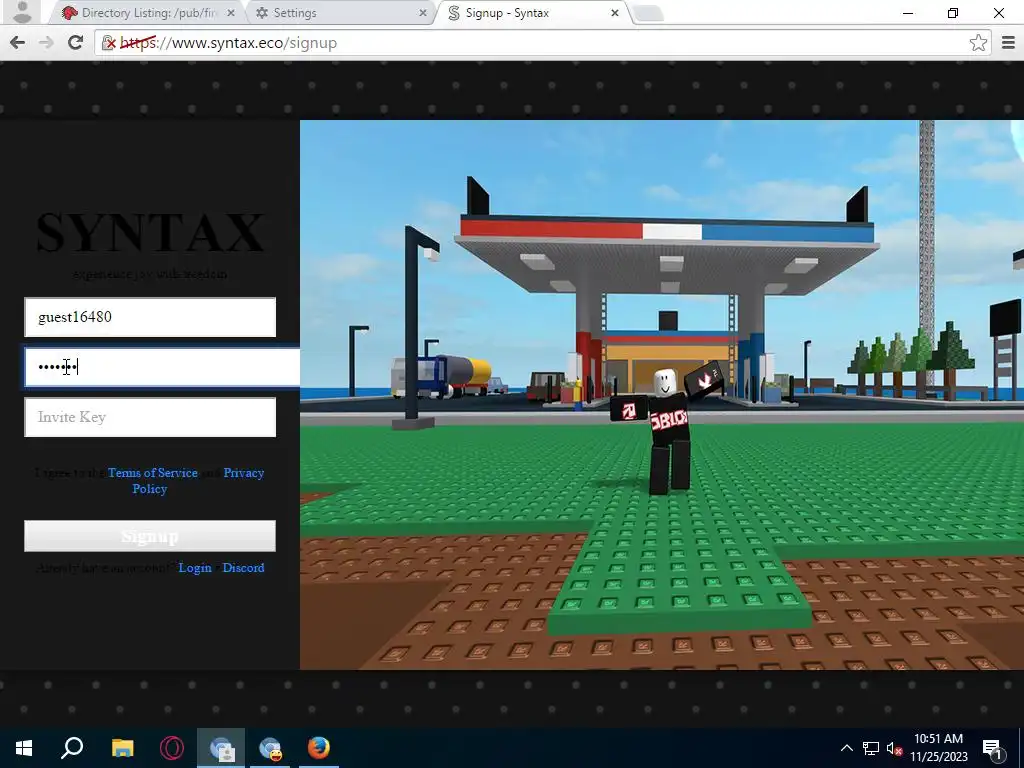Restore down the Chrome window
The width and height of the screenshot is (1024, 768).
point(953,12)
